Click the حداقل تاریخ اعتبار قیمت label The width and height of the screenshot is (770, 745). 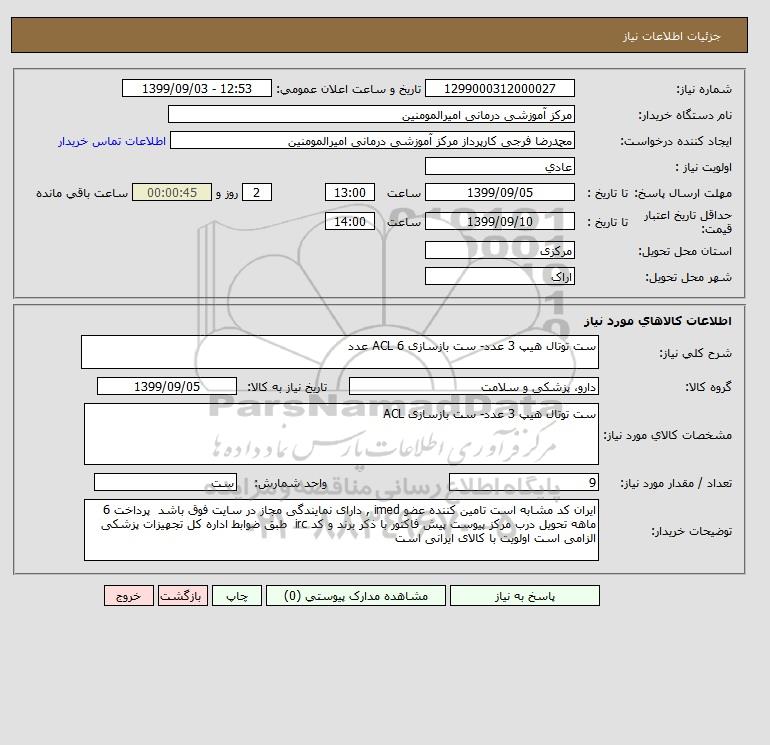pos(688,222)
